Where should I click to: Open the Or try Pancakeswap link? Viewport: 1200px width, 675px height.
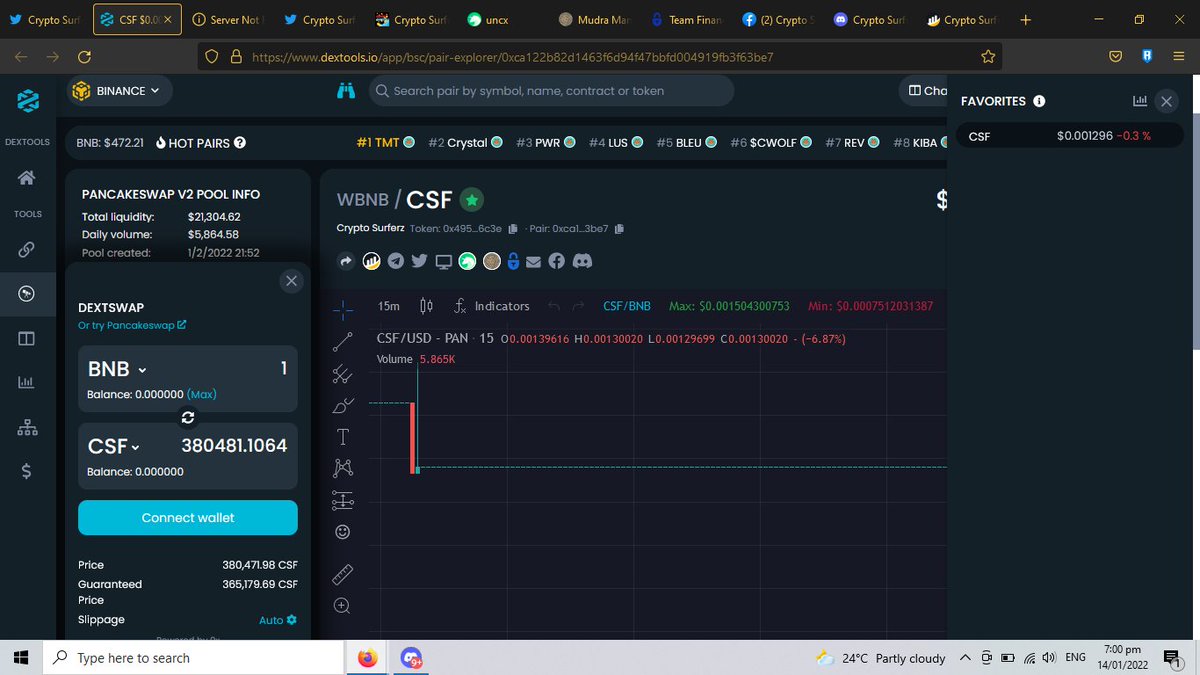pos(132,325)
